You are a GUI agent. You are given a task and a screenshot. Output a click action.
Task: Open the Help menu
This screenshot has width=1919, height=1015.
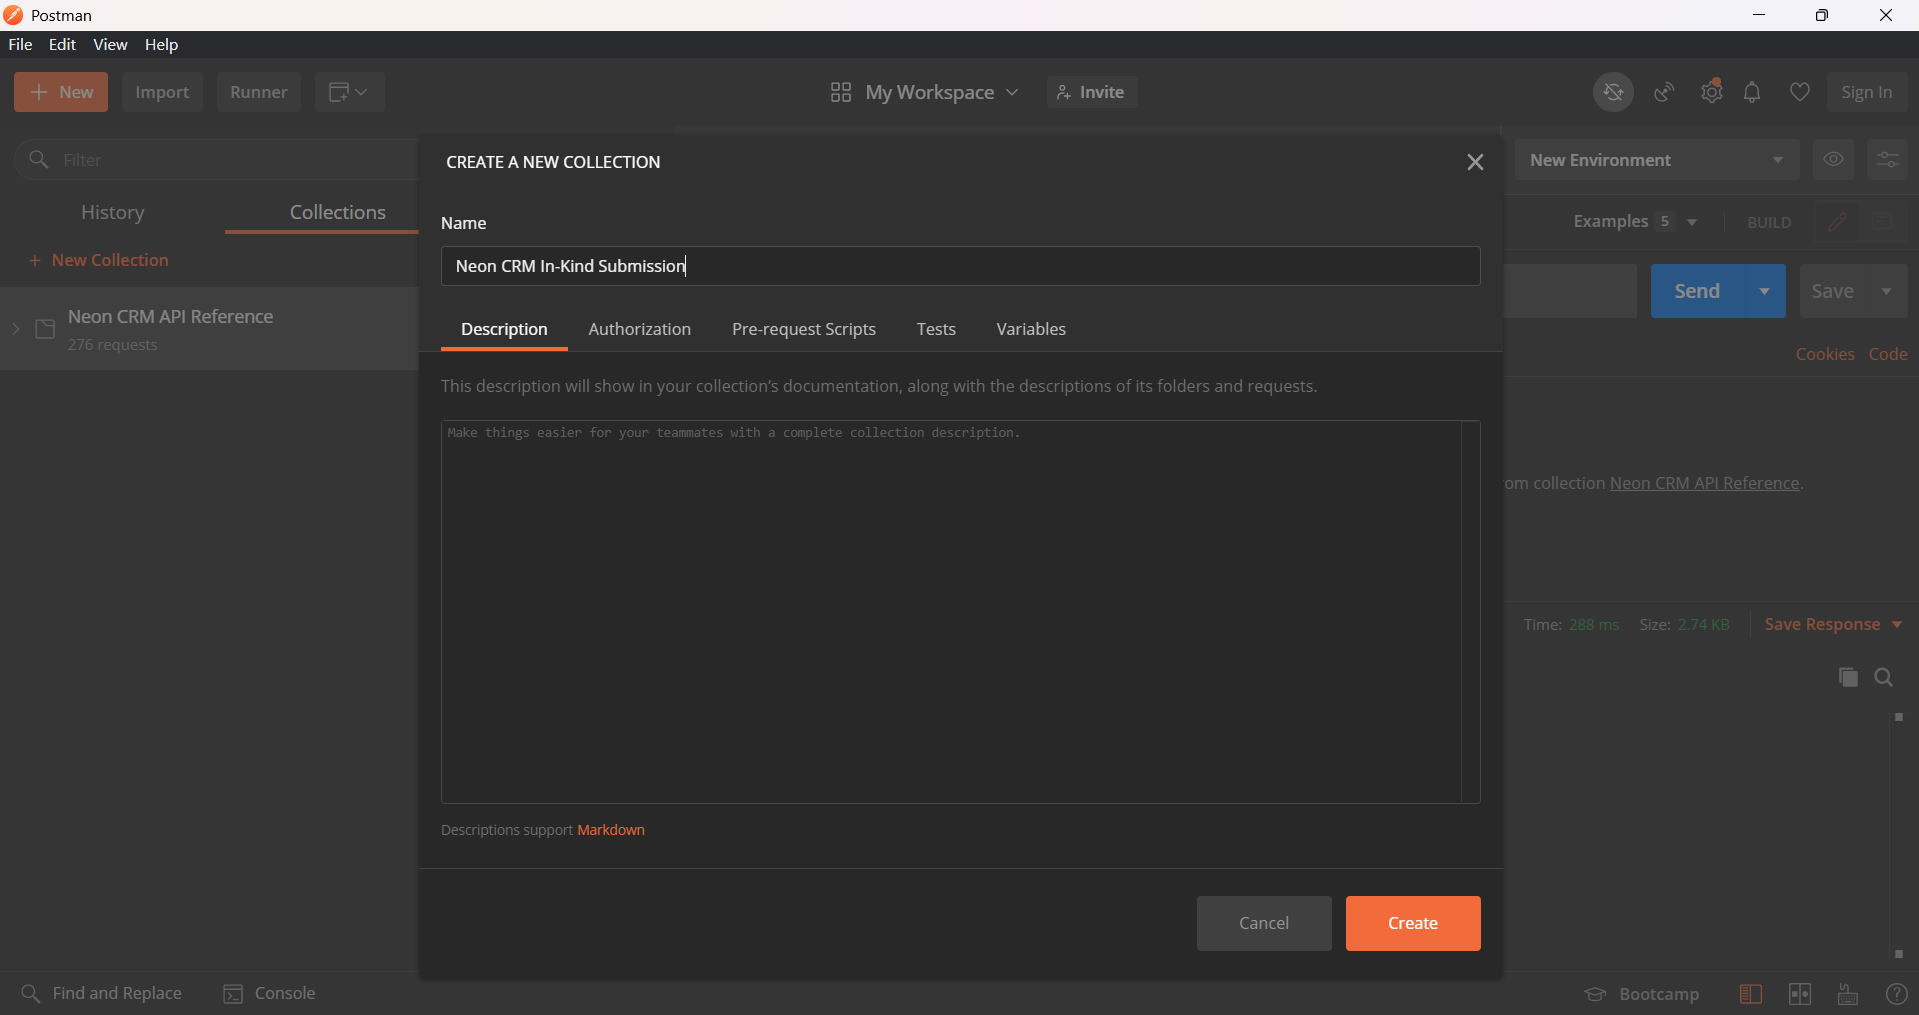point(161,45)
